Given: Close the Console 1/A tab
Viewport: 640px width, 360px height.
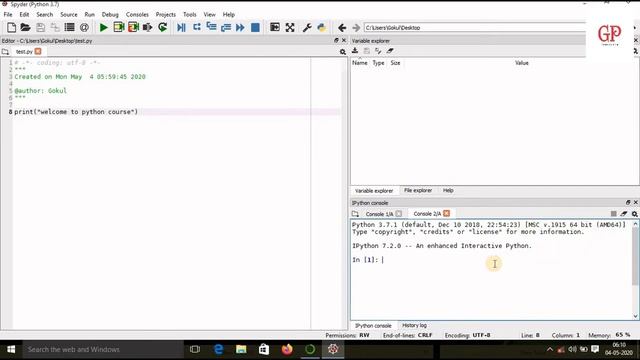Looking at the screenshot, I should [x=399, y=213].
